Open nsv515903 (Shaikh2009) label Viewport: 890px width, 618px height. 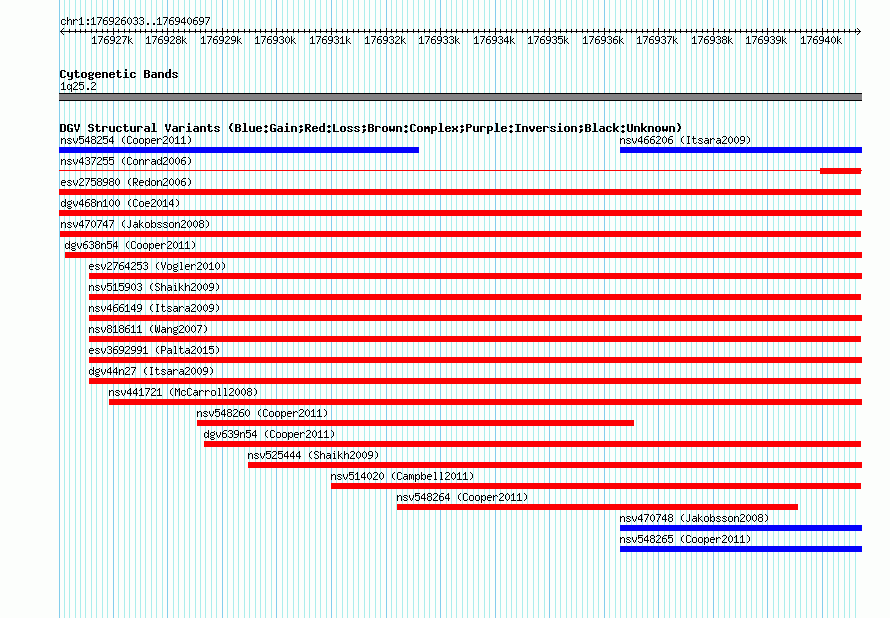[x=154, y=287]
